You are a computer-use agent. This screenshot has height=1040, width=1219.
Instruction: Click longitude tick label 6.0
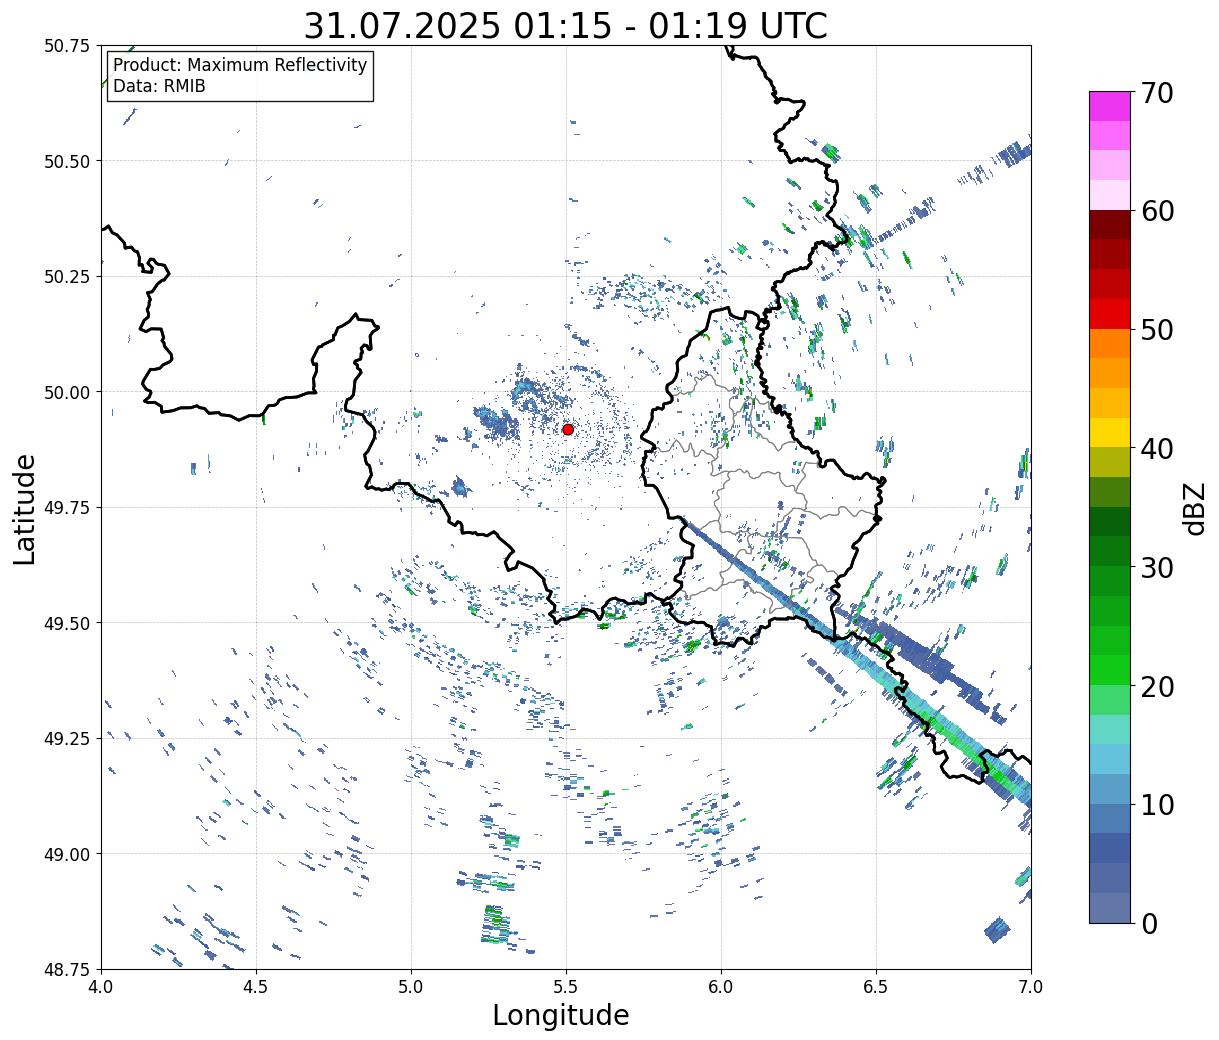721,987
